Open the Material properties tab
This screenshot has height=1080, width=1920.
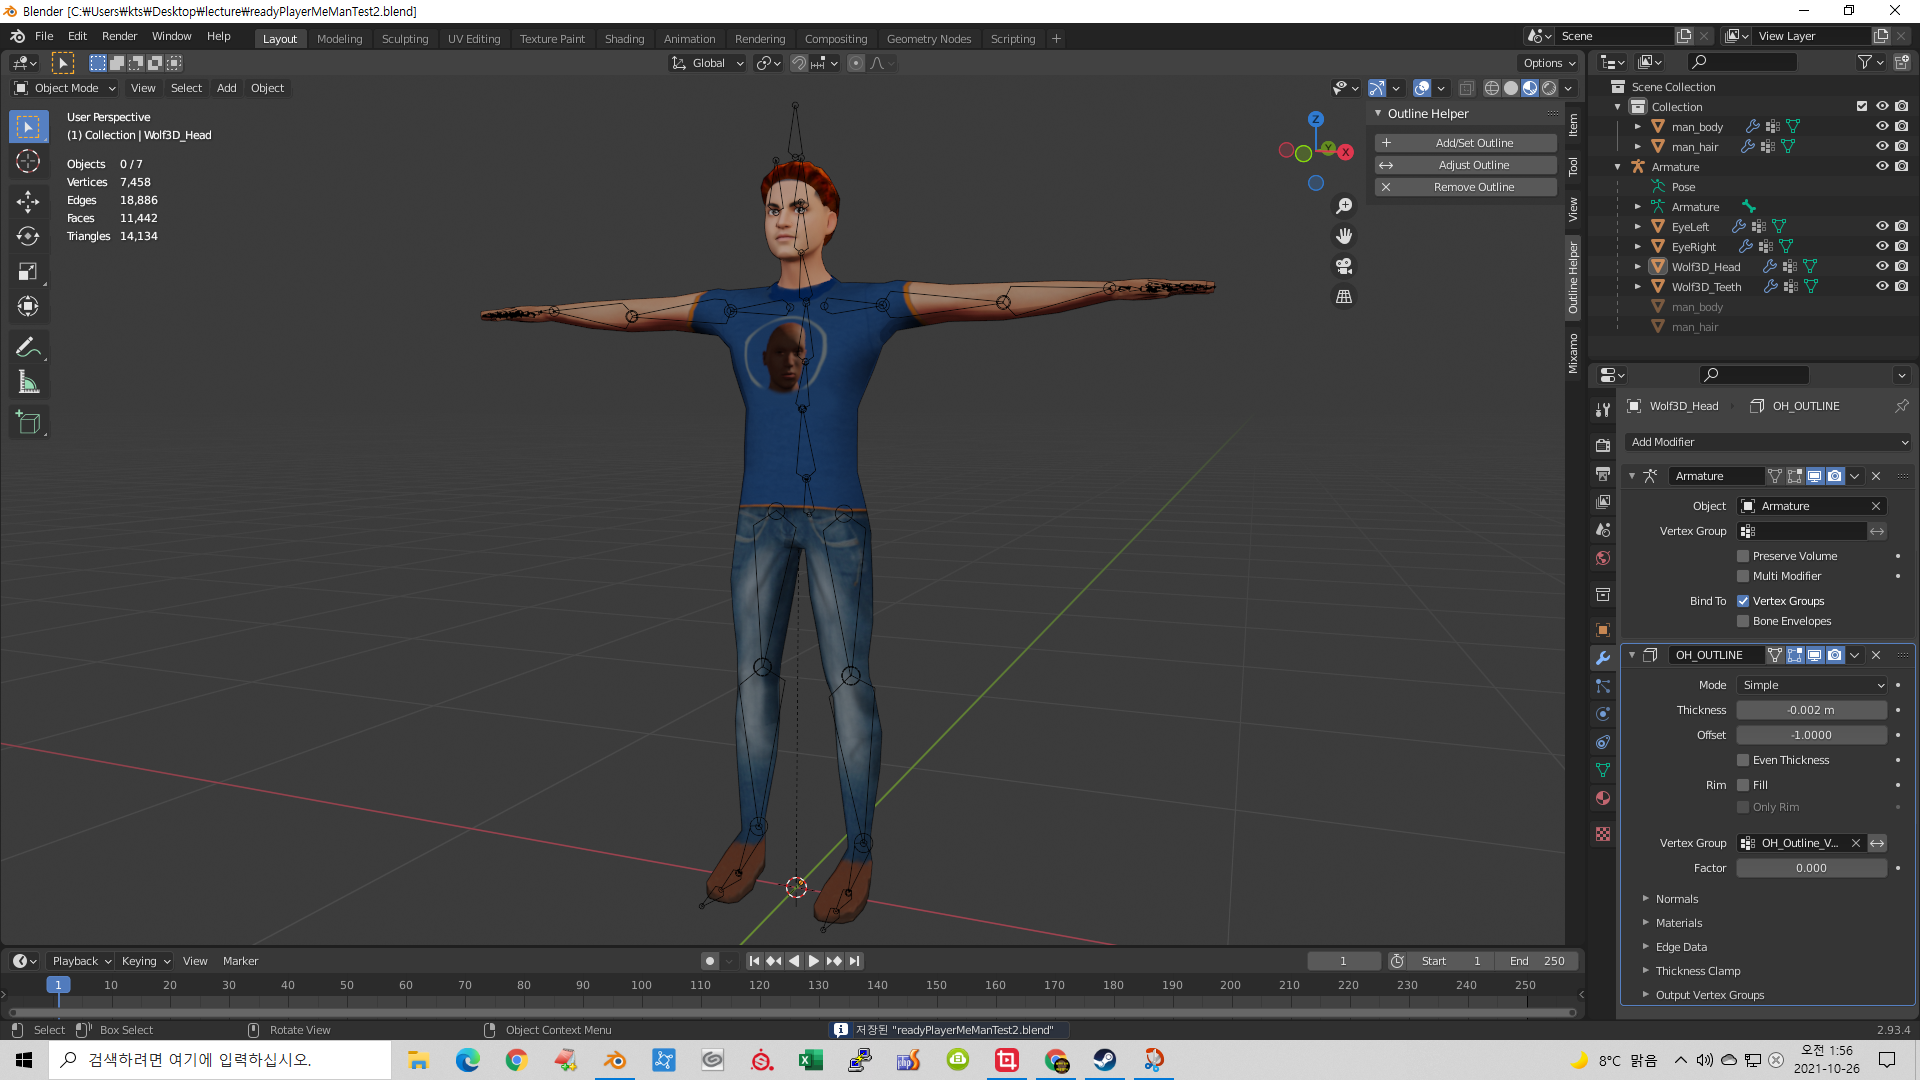point(1603,798)
